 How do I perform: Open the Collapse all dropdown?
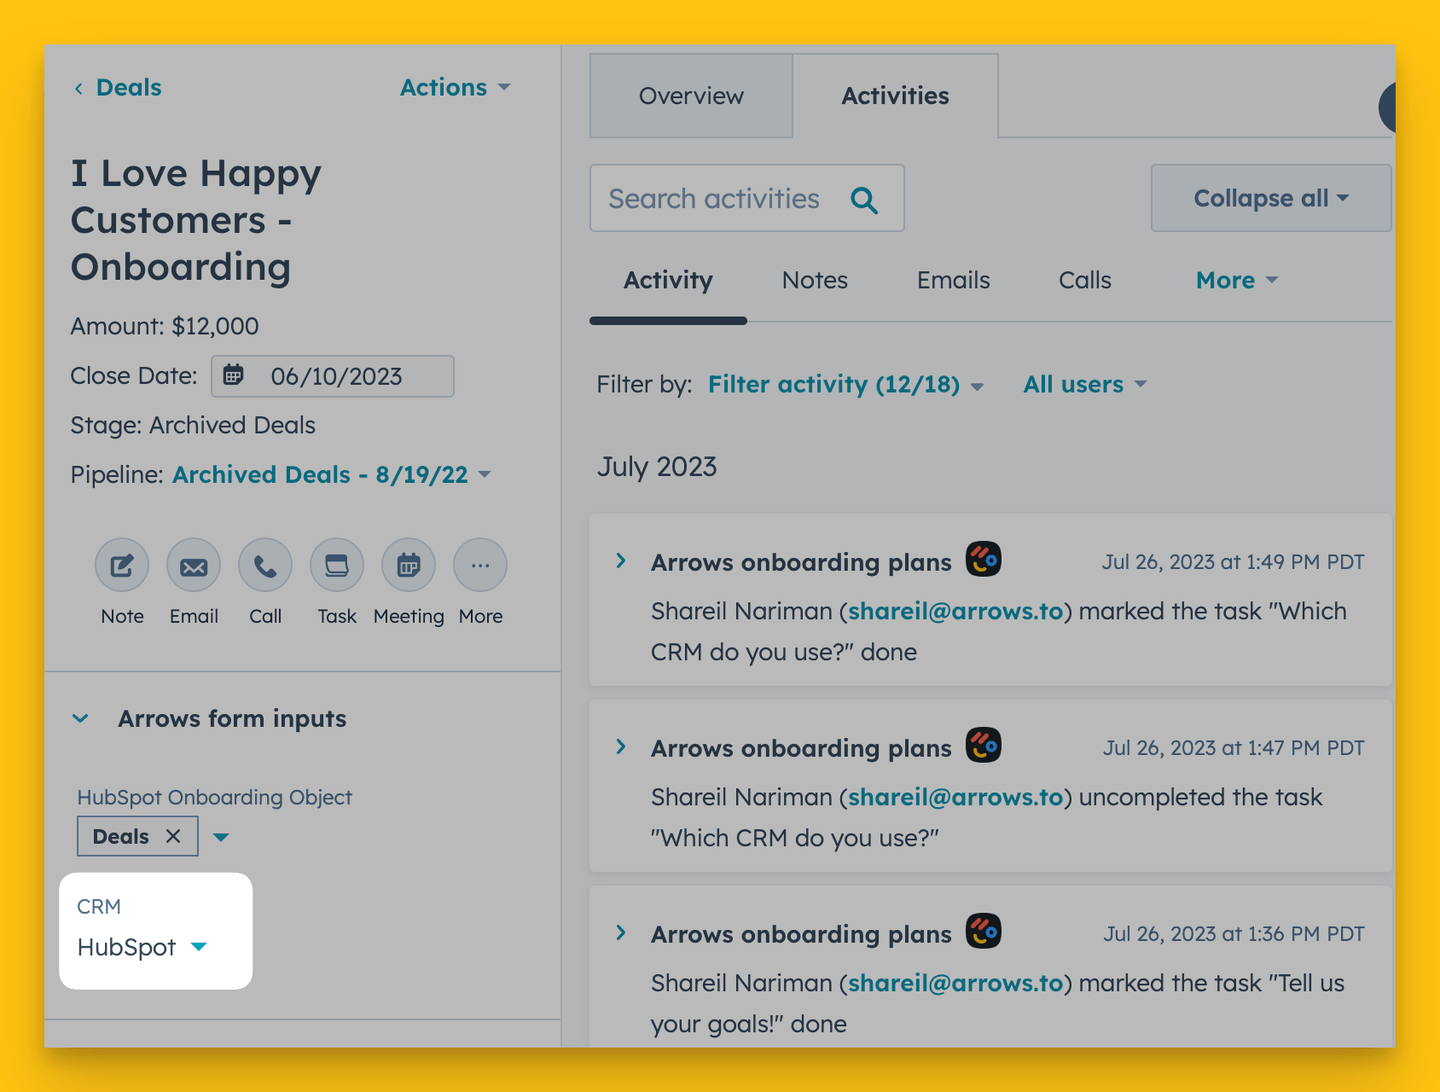(1271, 198)
